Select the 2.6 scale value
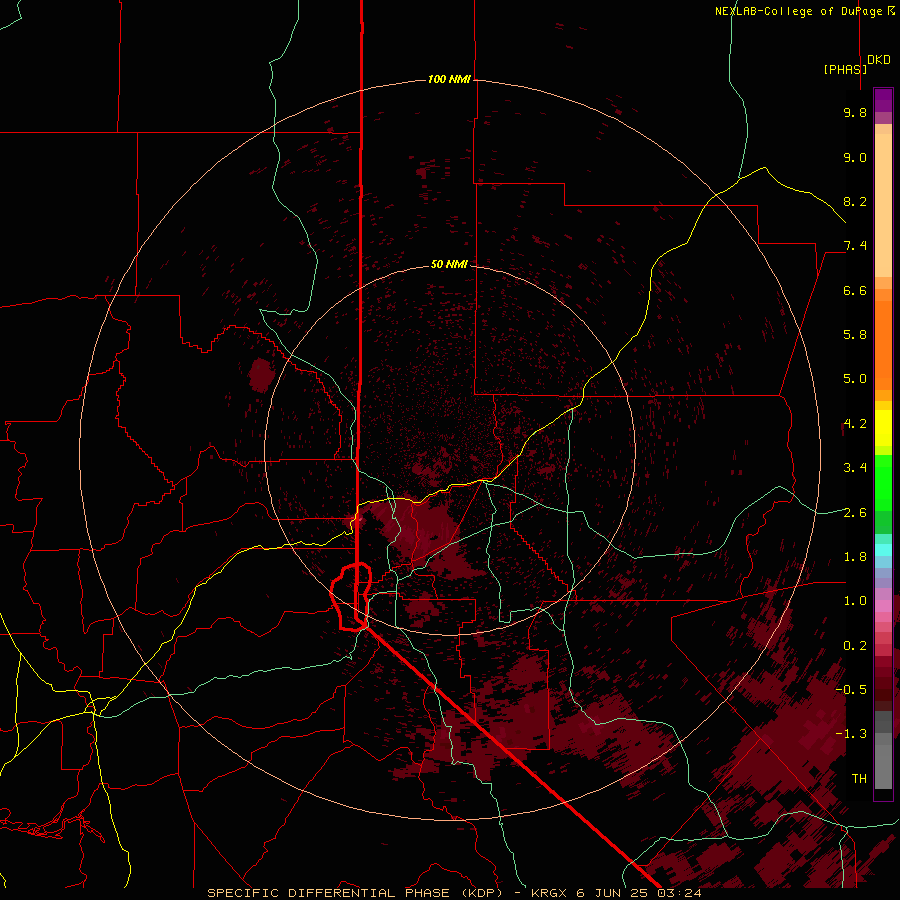The width and height of the screenshot is (900, 900). point(855,512)
